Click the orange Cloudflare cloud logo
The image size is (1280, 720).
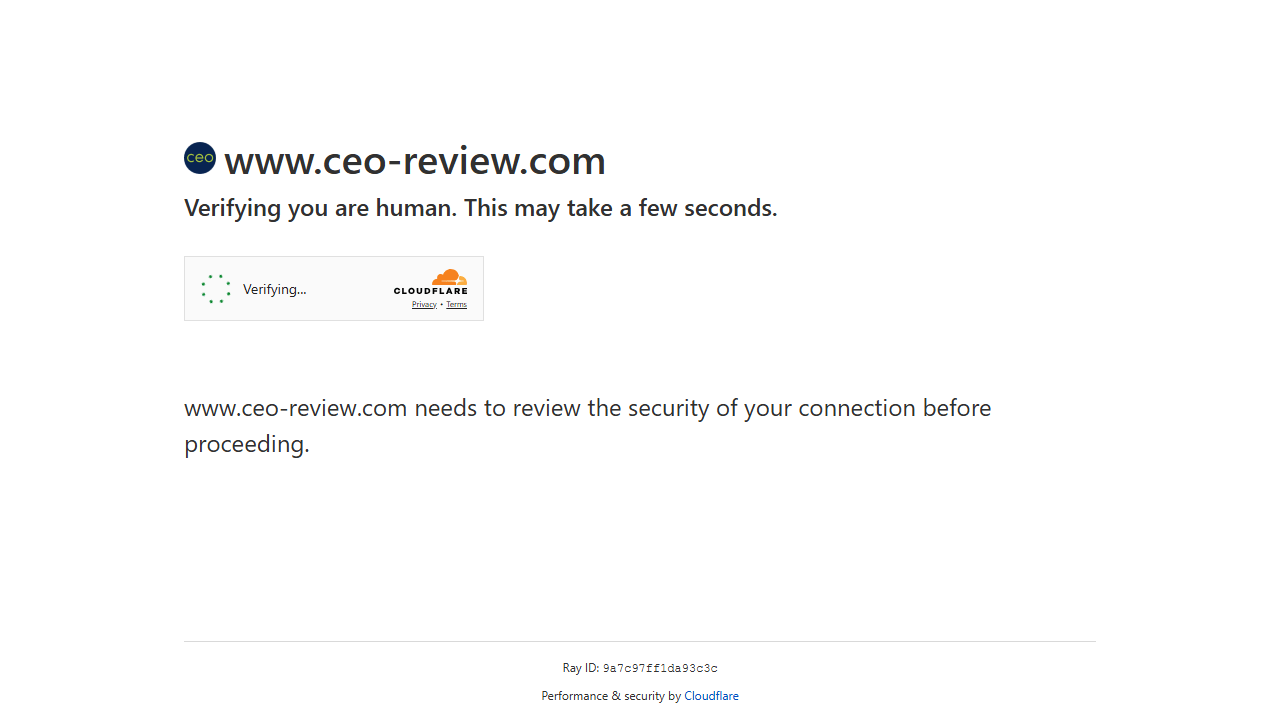click(x=449, y=277)
